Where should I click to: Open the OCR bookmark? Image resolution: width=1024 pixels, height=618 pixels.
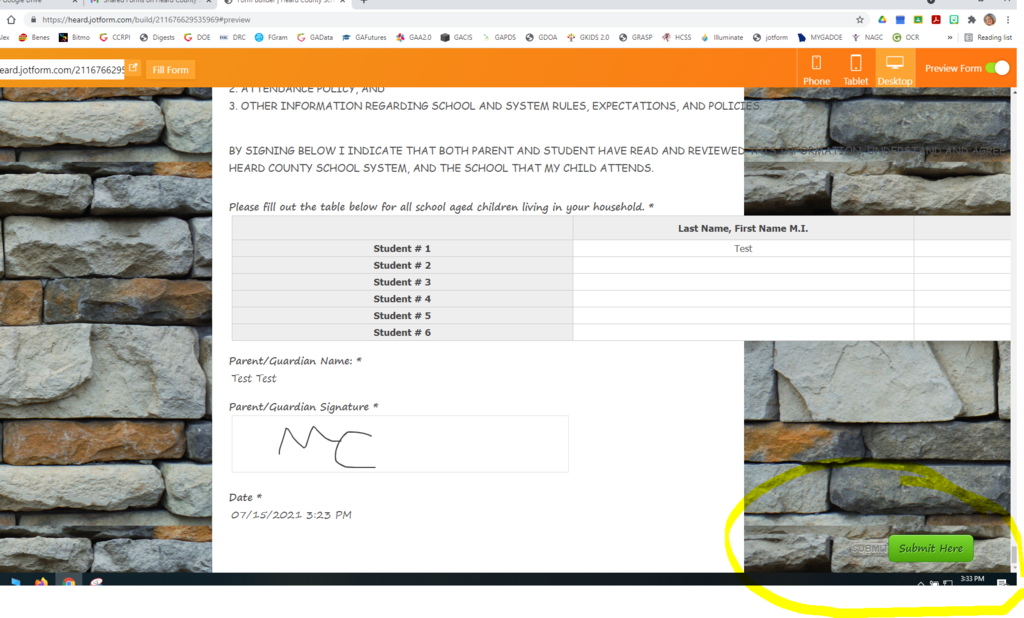tap(906, 38)
